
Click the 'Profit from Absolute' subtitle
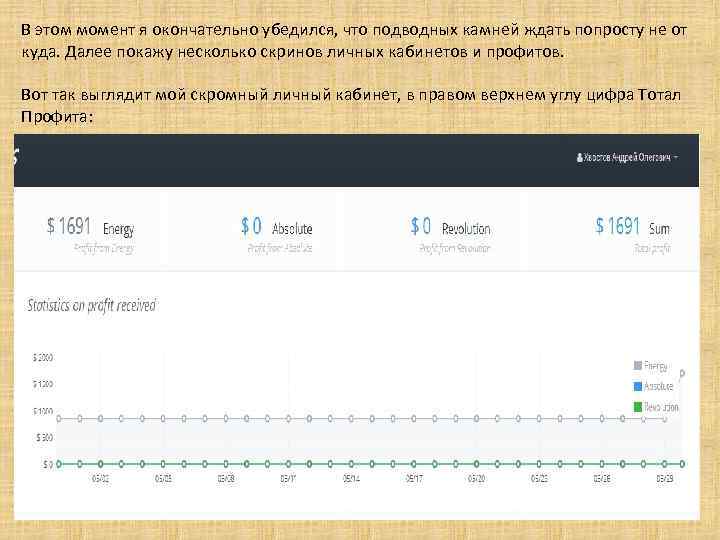tap(280, 248)
